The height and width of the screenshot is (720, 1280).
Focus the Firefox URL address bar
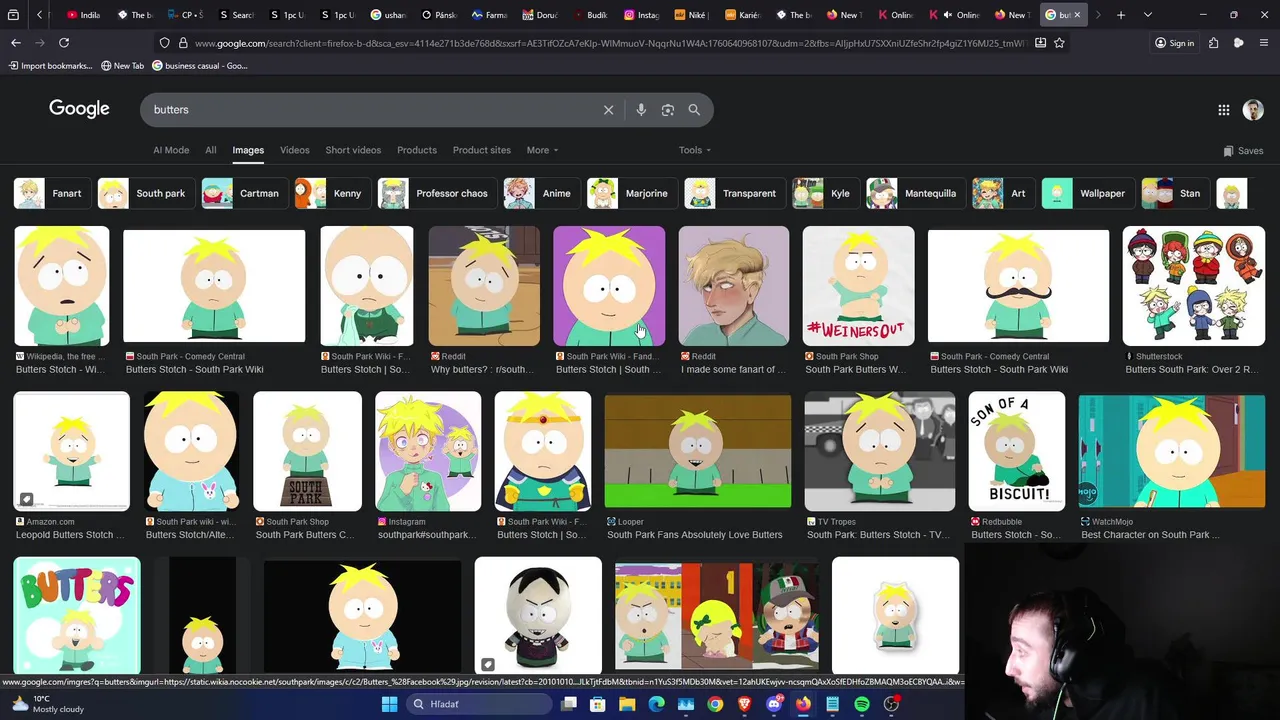[x=610, y=43]
